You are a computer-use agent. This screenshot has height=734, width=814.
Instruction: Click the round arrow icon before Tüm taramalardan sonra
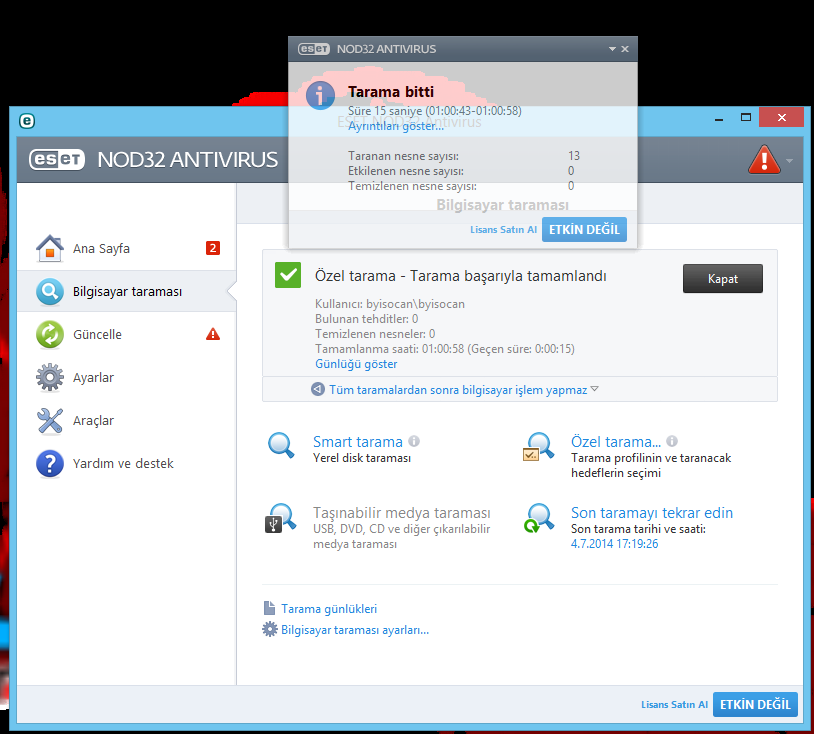coord(318,389)
